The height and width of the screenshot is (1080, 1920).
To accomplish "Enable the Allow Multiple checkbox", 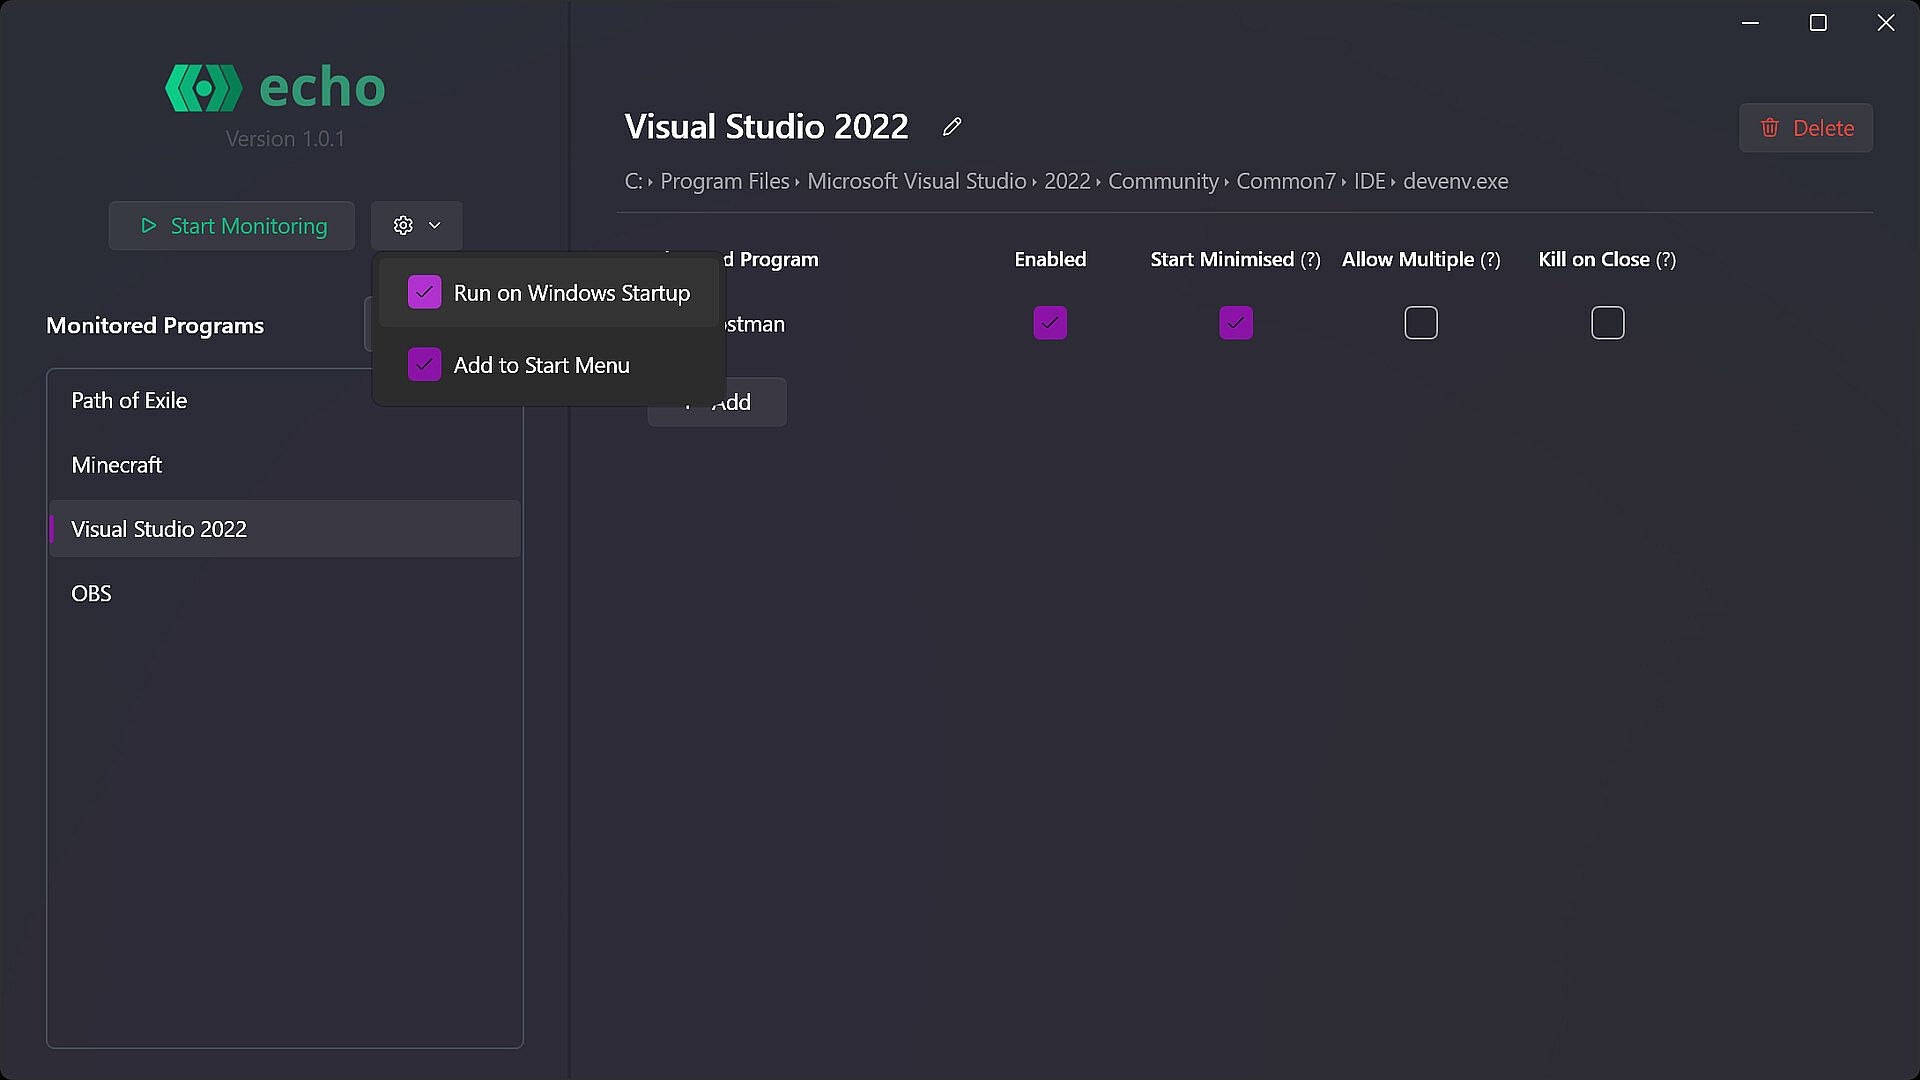I will pos(1421,323).
